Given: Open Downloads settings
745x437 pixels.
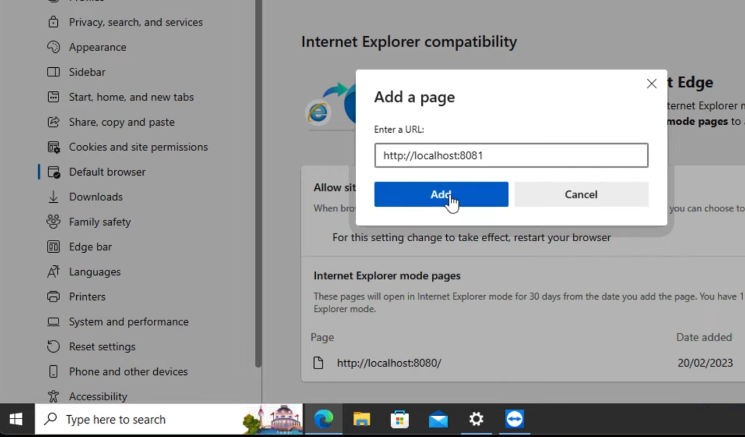Looking at the screenshot, I should point(96,197).
